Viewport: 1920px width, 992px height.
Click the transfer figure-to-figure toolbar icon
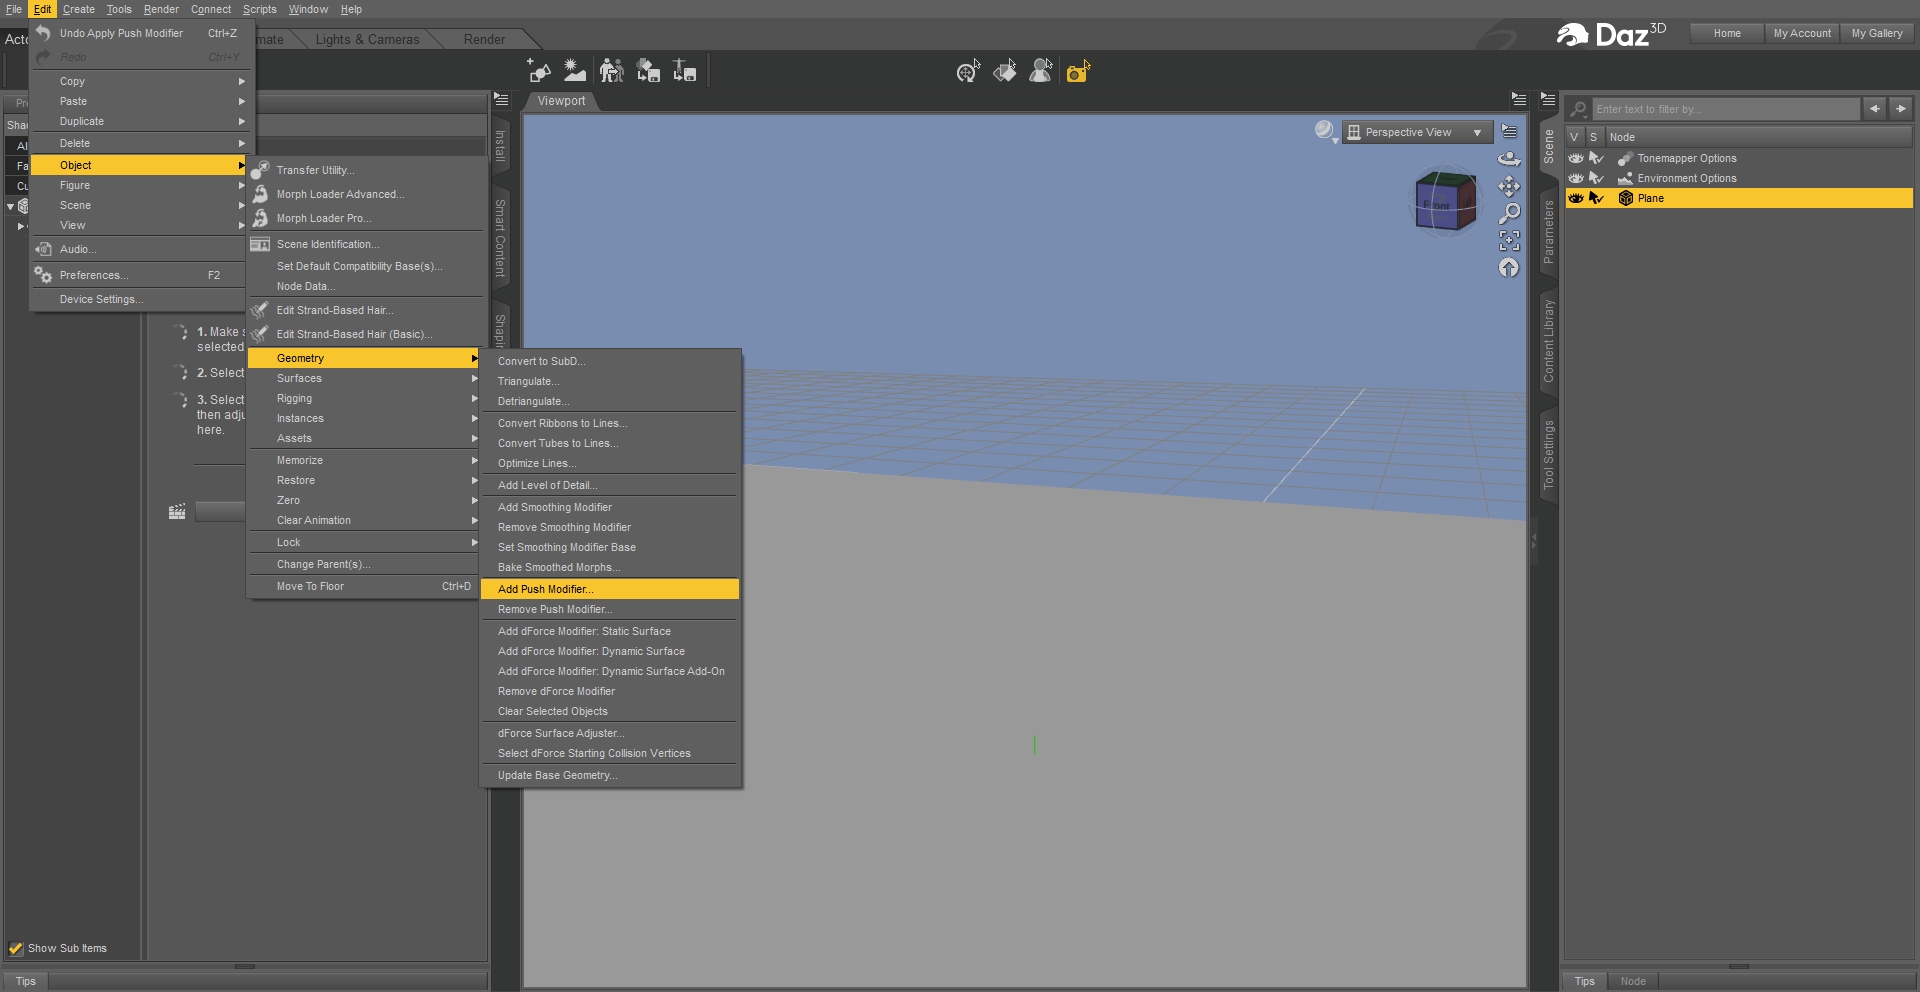612,71
